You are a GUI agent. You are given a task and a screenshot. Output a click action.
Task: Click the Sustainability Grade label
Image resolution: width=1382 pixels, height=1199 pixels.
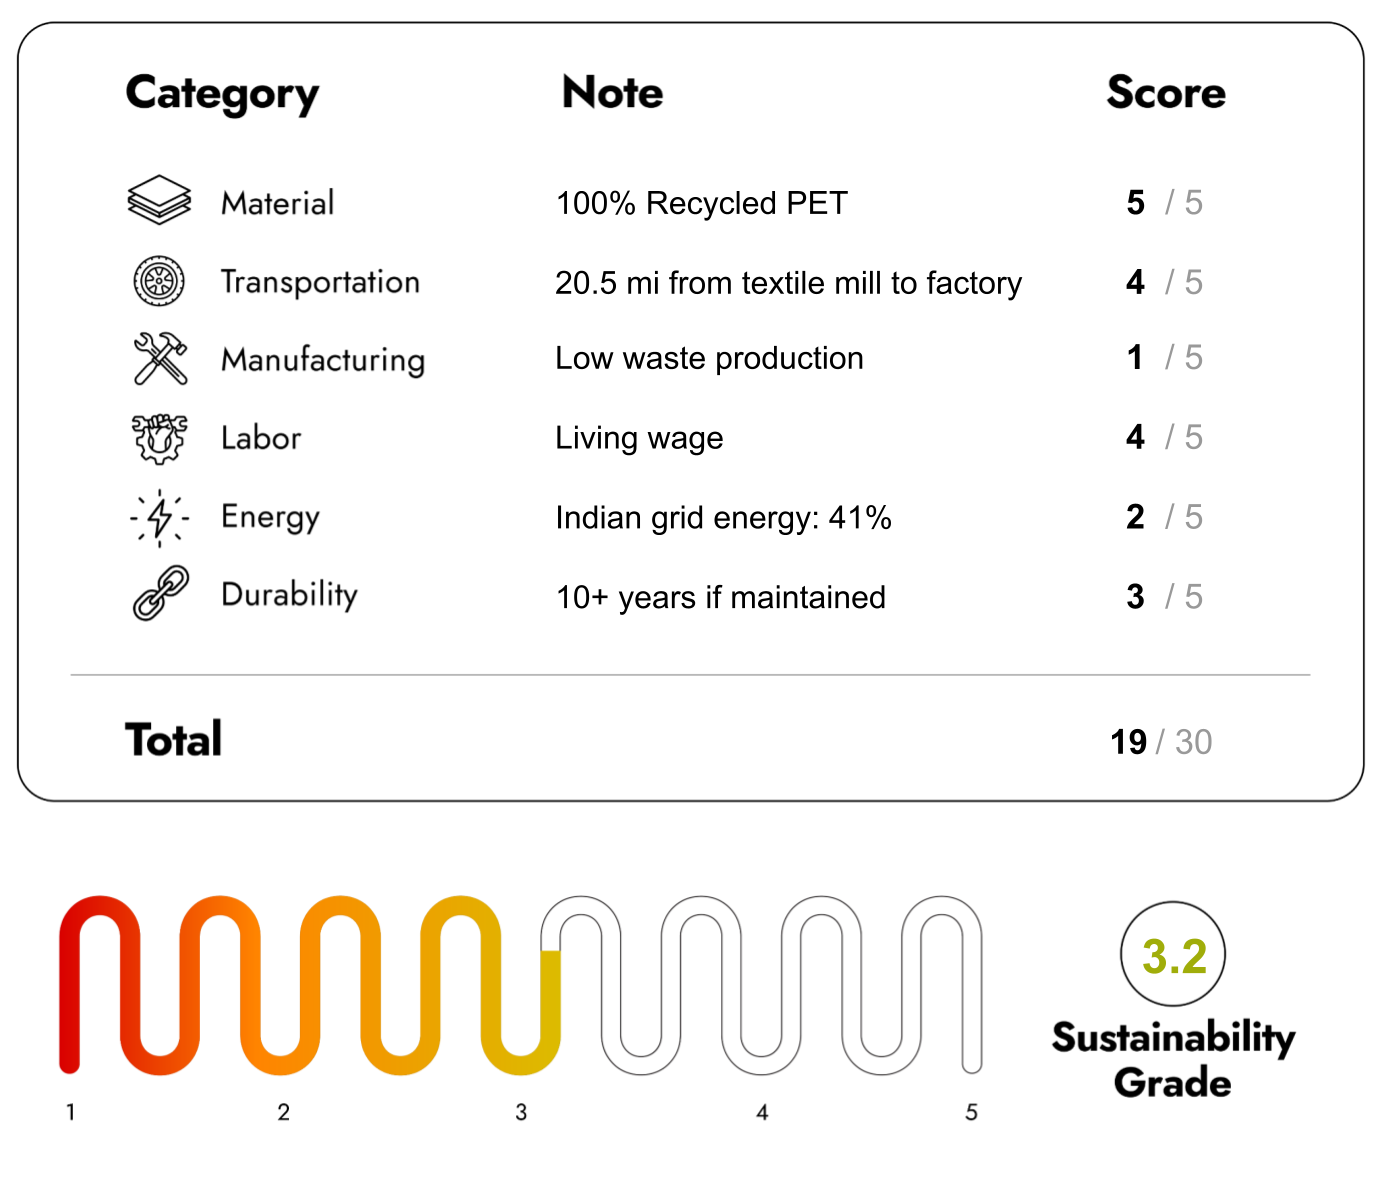point(1172,1060)
